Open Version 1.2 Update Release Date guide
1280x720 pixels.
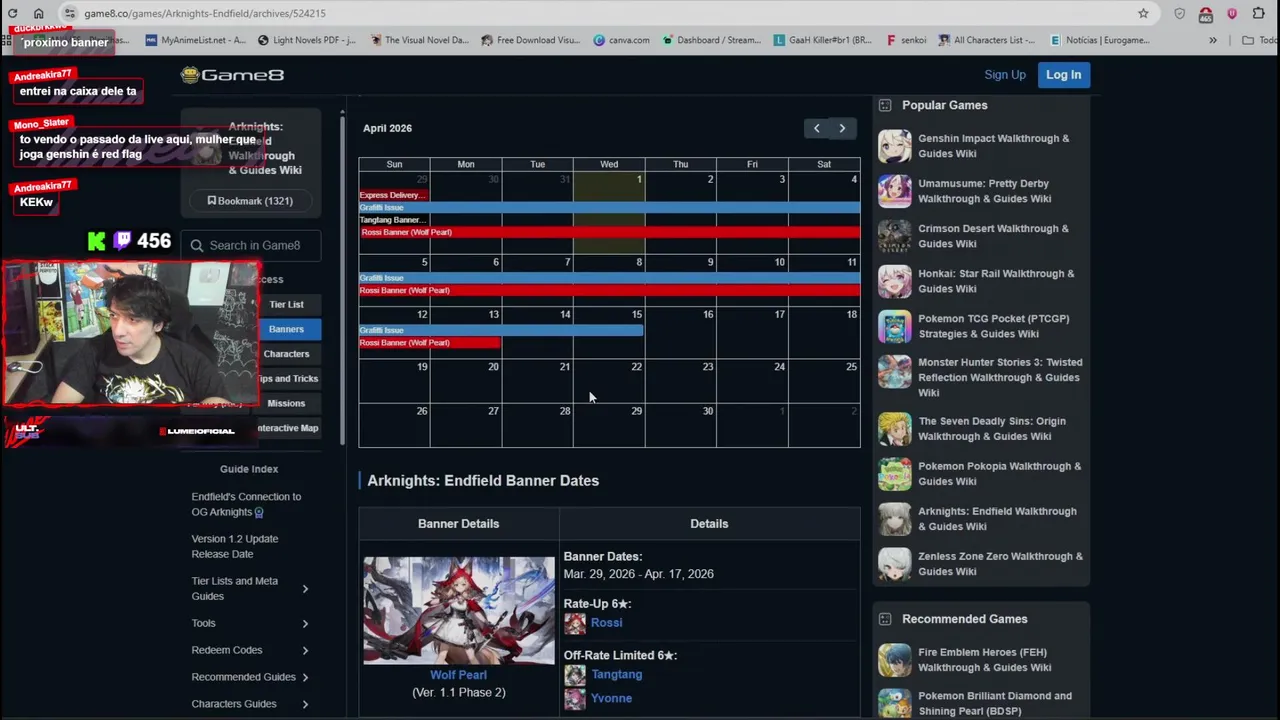(235, 546)
